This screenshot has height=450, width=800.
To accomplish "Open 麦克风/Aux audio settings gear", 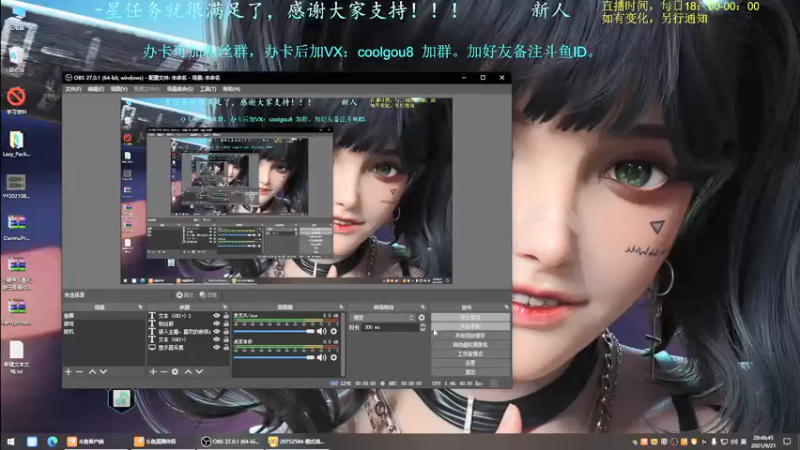I will click(x=334, y=332).
